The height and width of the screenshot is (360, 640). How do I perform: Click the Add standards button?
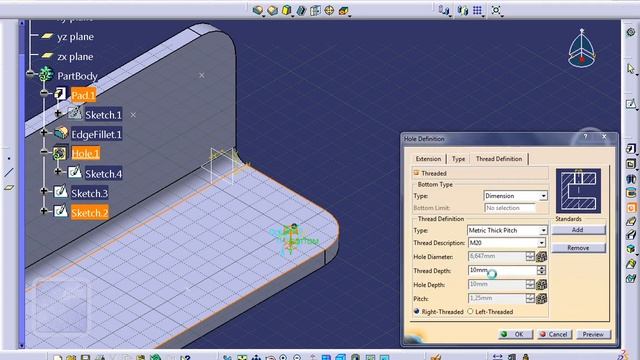tap(578, 230)
